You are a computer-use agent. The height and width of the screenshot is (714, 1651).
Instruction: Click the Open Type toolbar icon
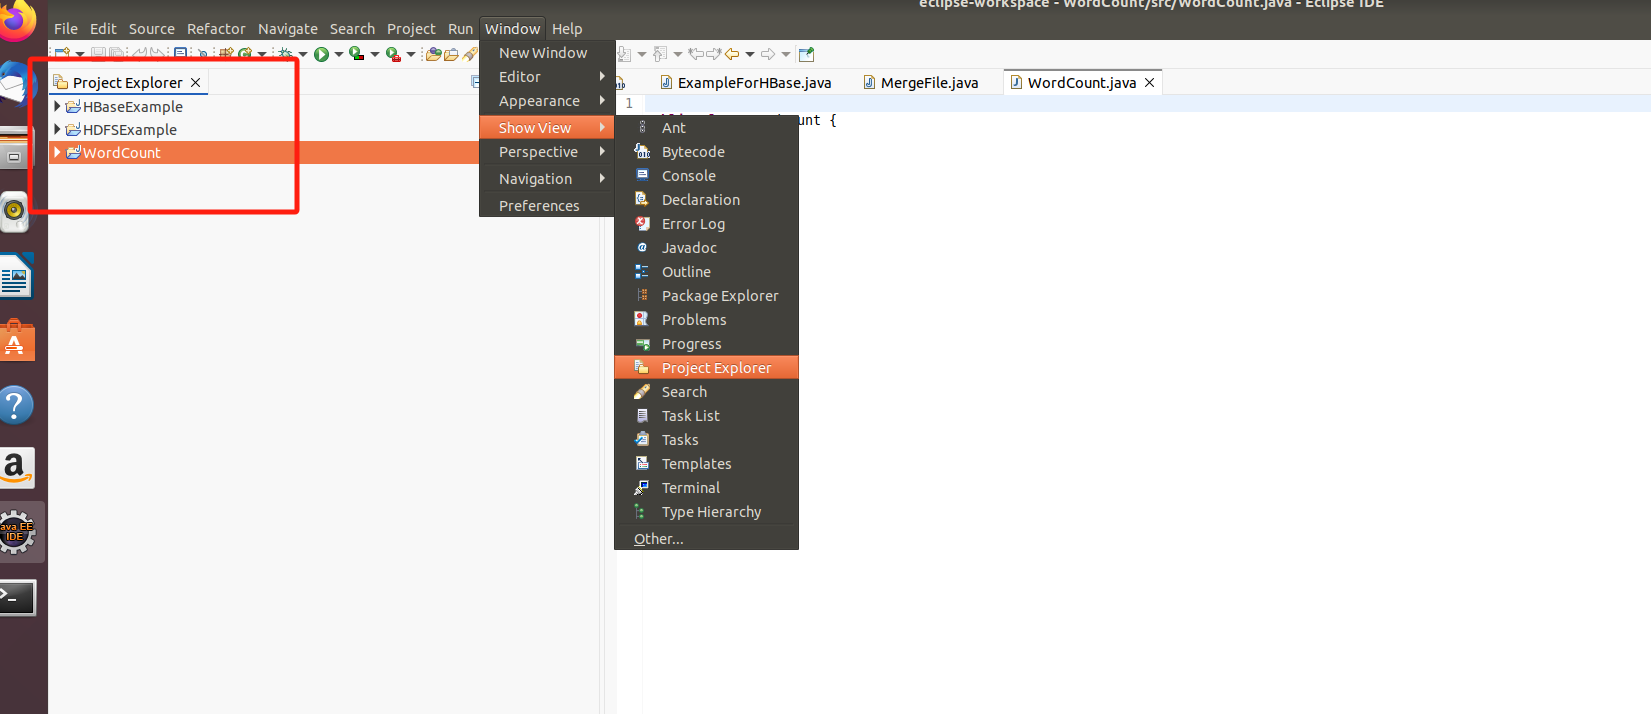coord(433,53)
